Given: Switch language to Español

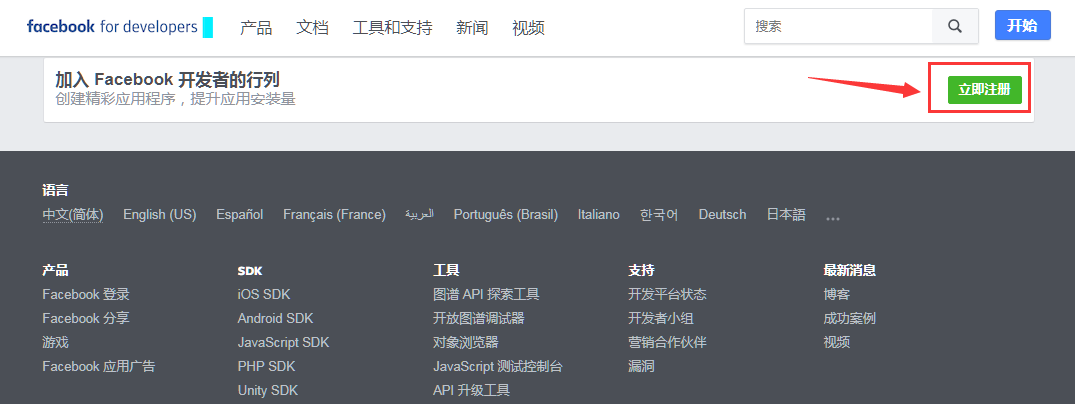Looking at the screenshot, I should click(239, 215).
